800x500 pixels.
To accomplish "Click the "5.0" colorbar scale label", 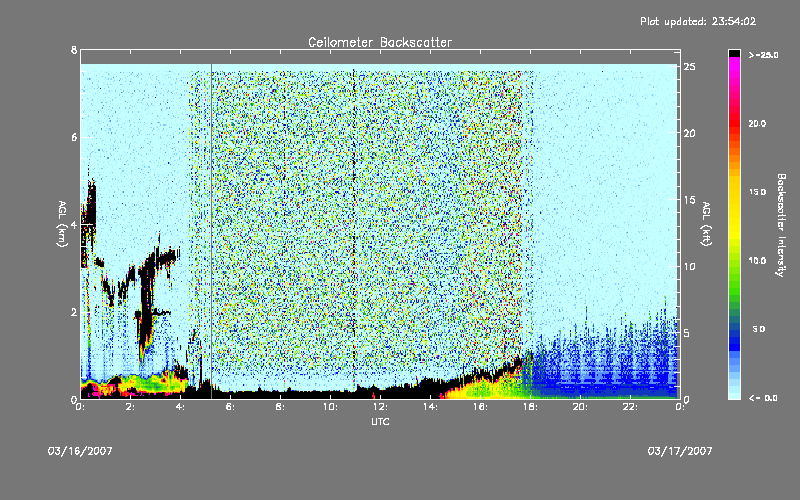I will click(x=759, y=329).
